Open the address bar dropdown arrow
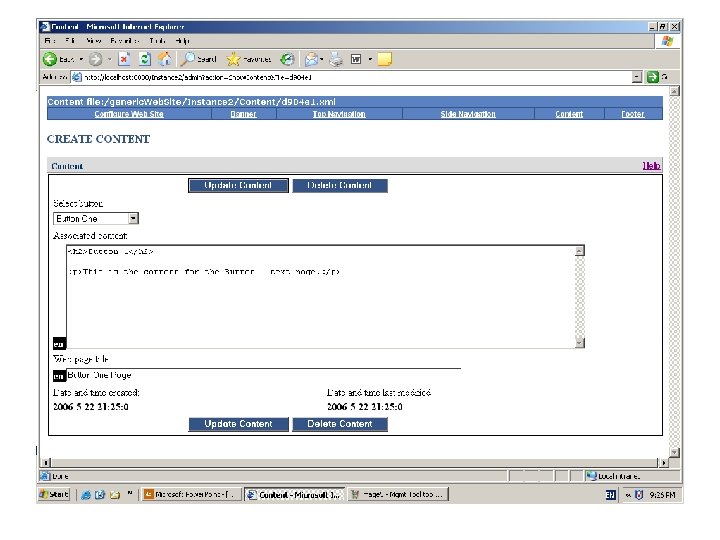This screenshot has height=540, width=720. pyautogui.click(x=637, y=77)
